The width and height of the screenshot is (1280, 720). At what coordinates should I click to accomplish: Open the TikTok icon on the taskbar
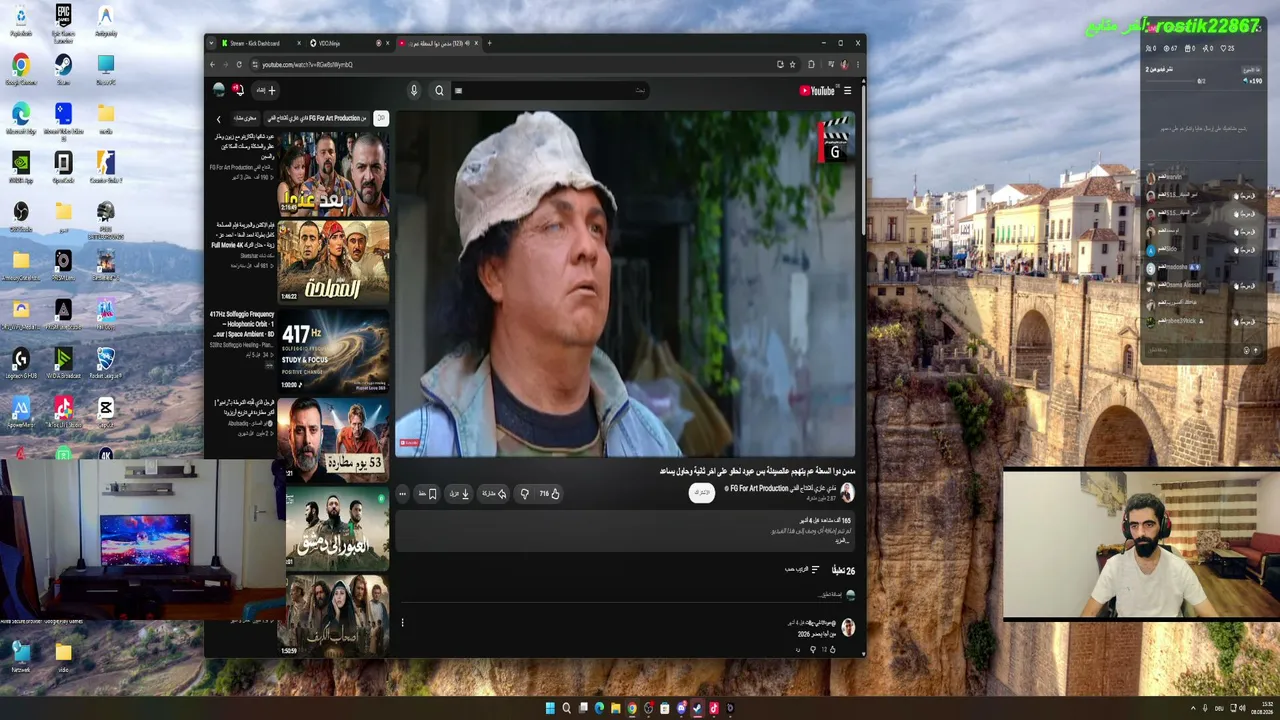tap(714, 708)
